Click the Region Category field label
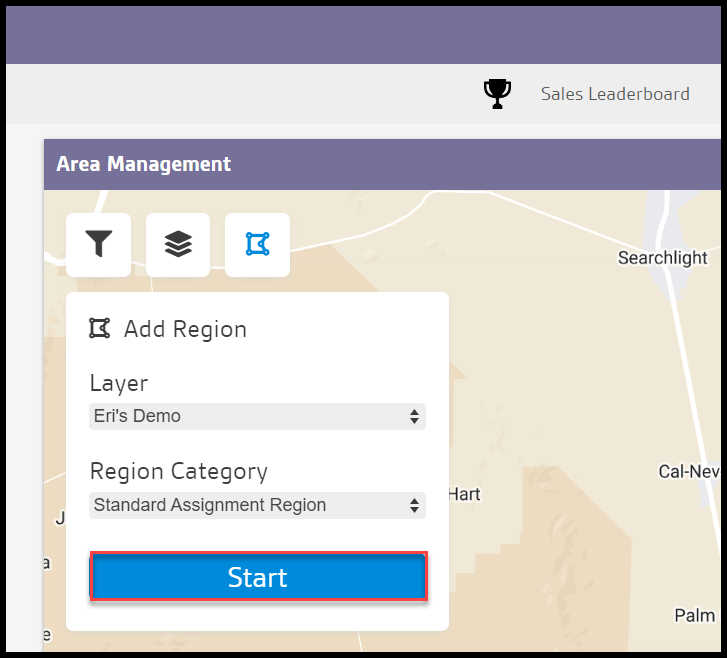 (179, 471)
